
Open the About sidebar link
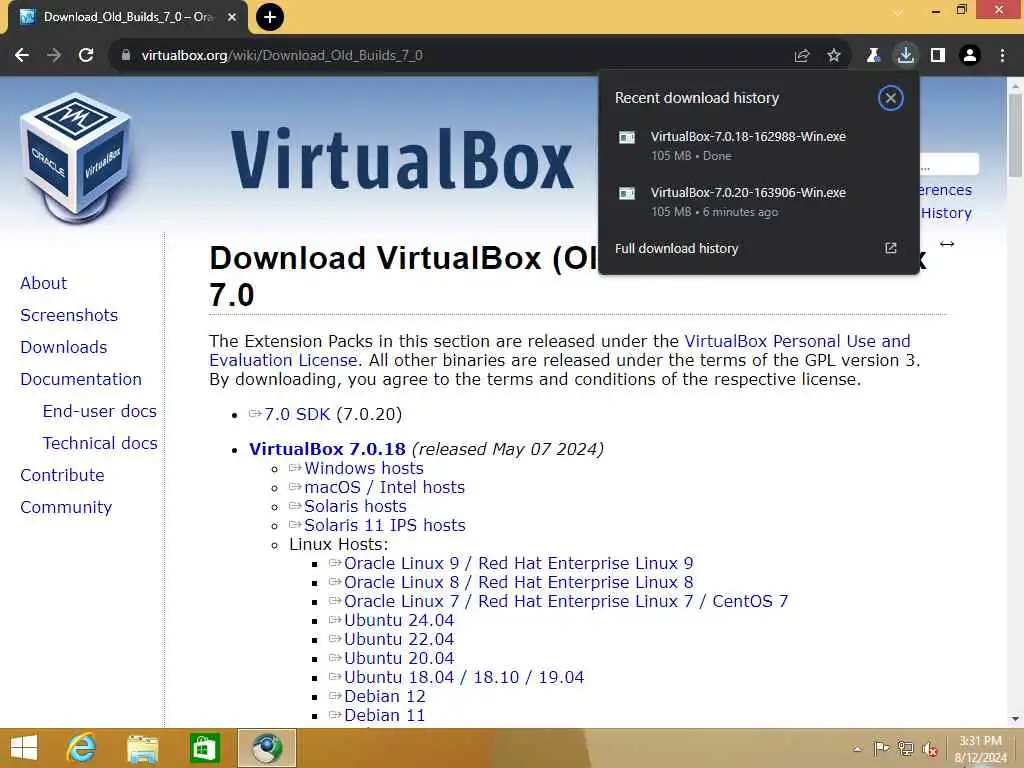43,283
